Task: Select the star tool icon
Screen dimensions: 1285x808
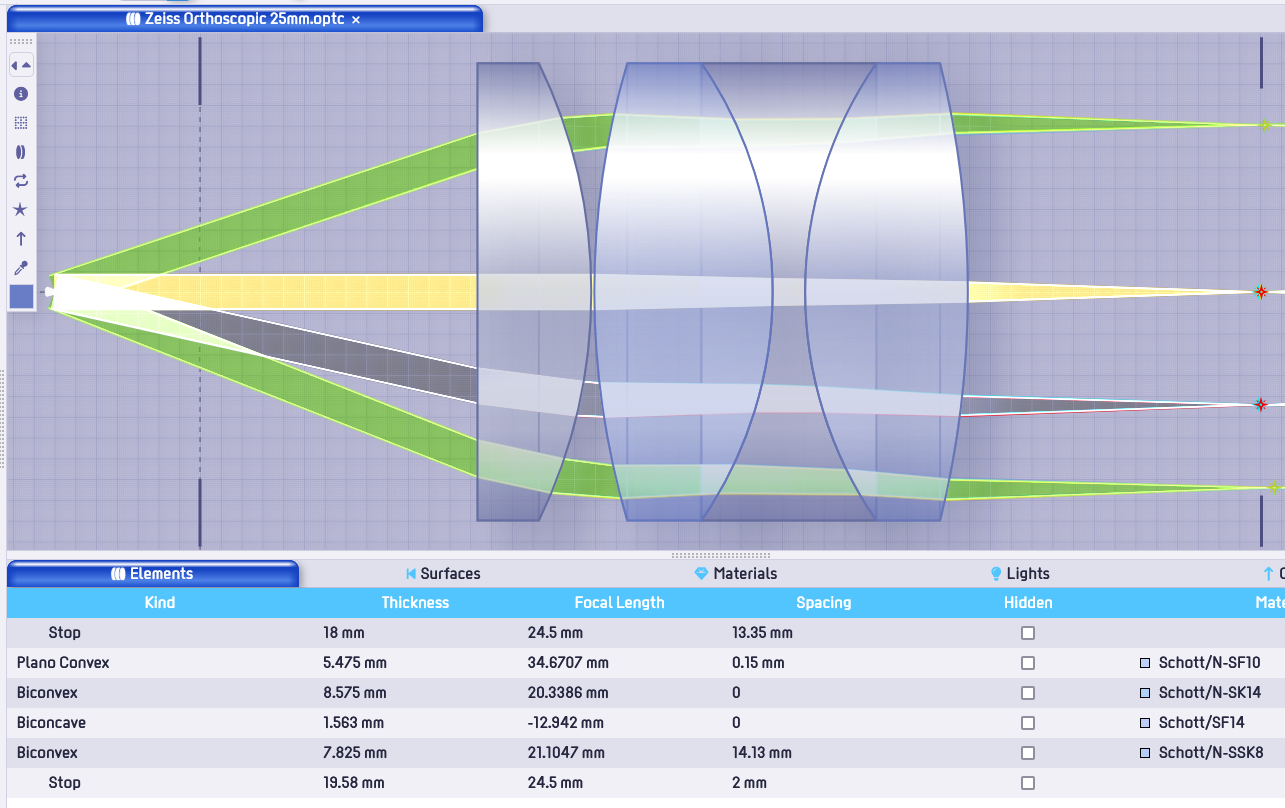Action: (x=21, y=210)
